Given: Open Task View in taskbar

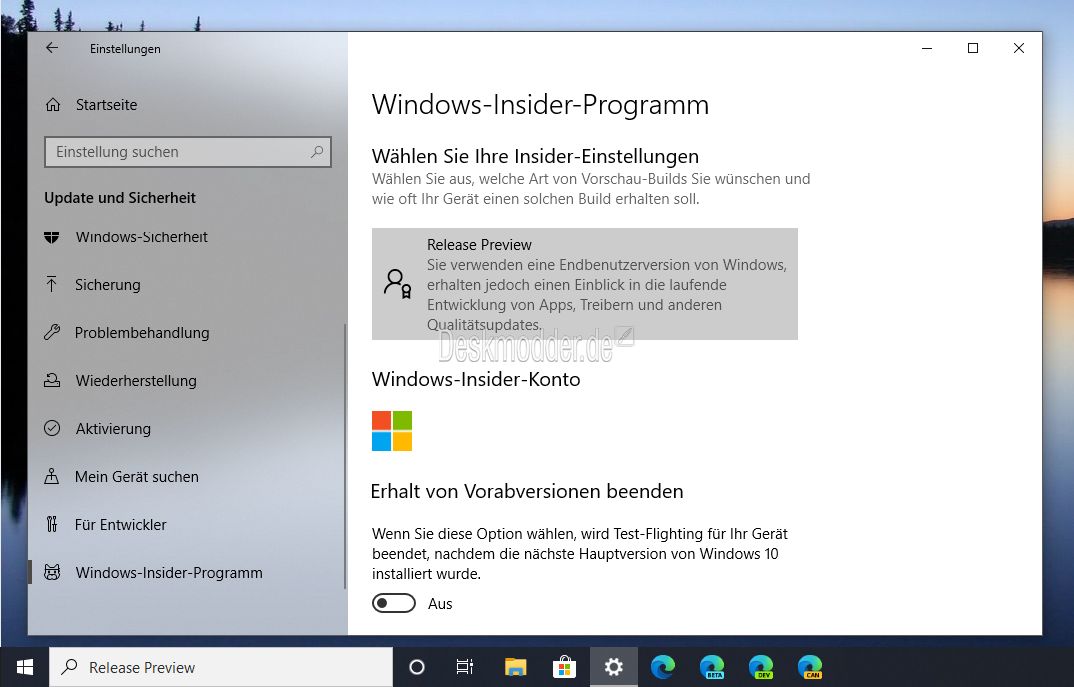Looking at the screenshot, I should pyautogui.click(x=465, y=667).
